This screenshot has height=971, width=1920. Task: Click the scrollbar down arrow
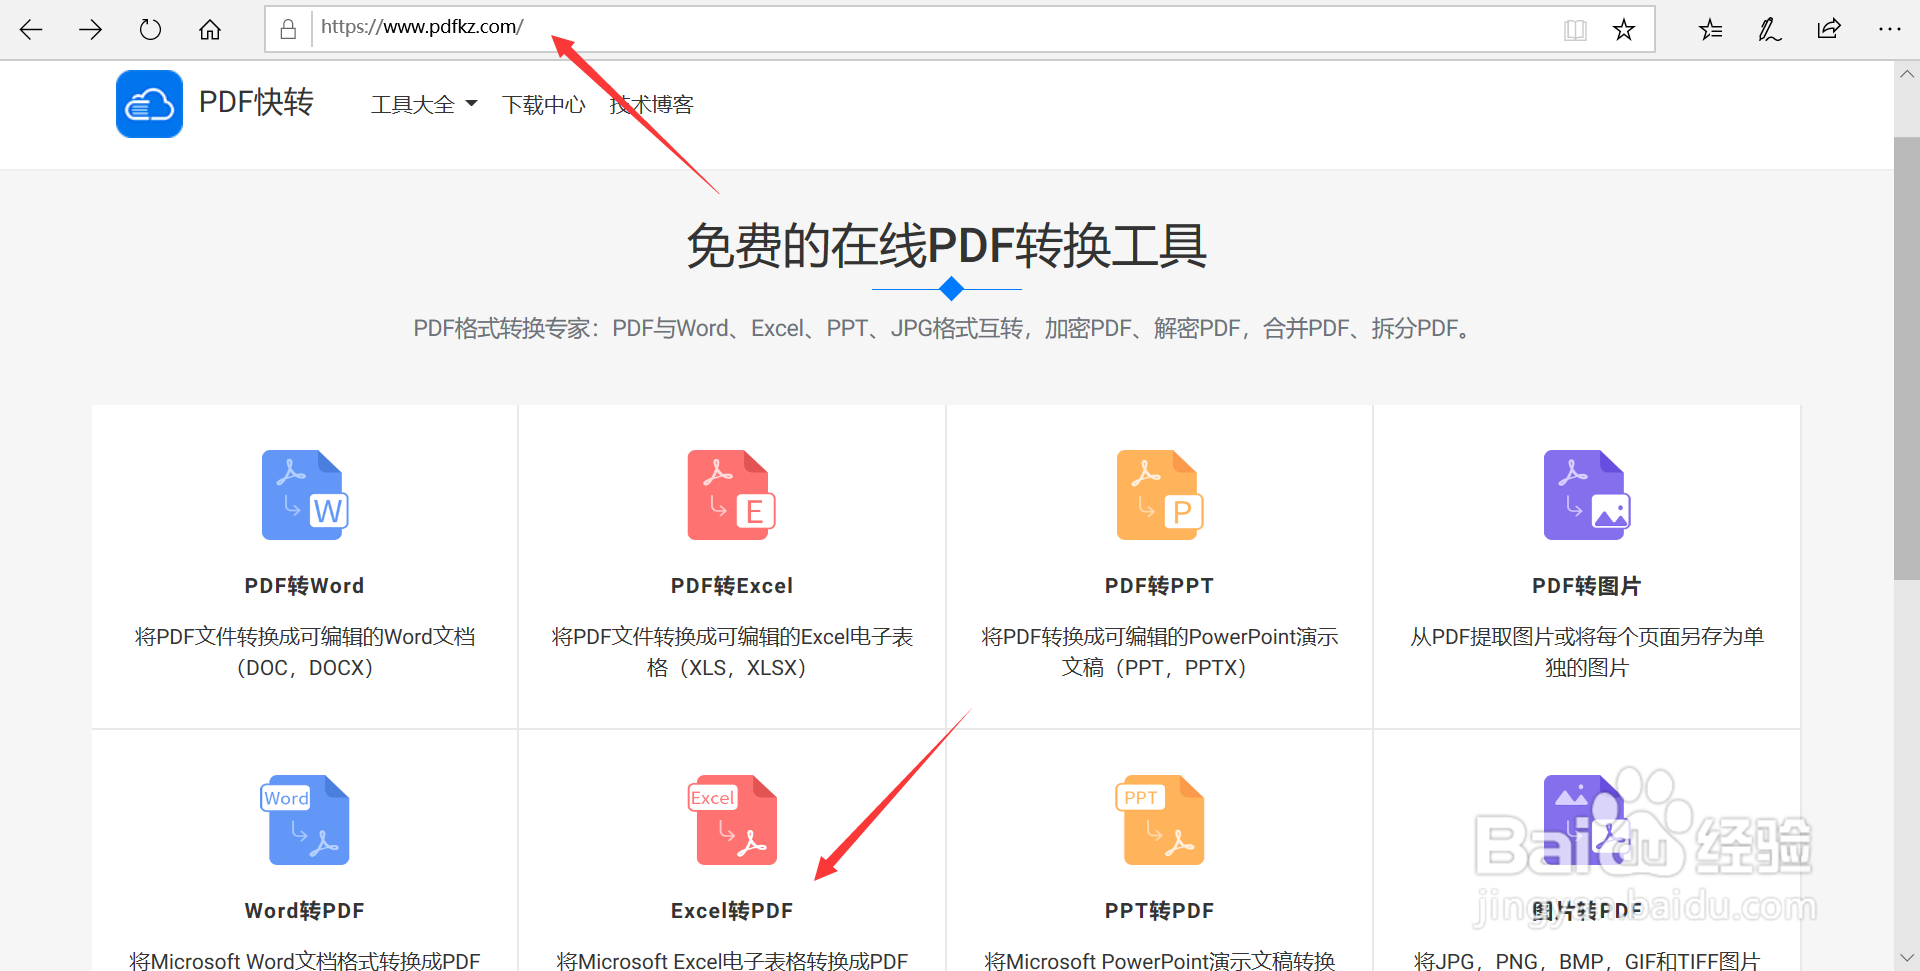[1907, 958]
